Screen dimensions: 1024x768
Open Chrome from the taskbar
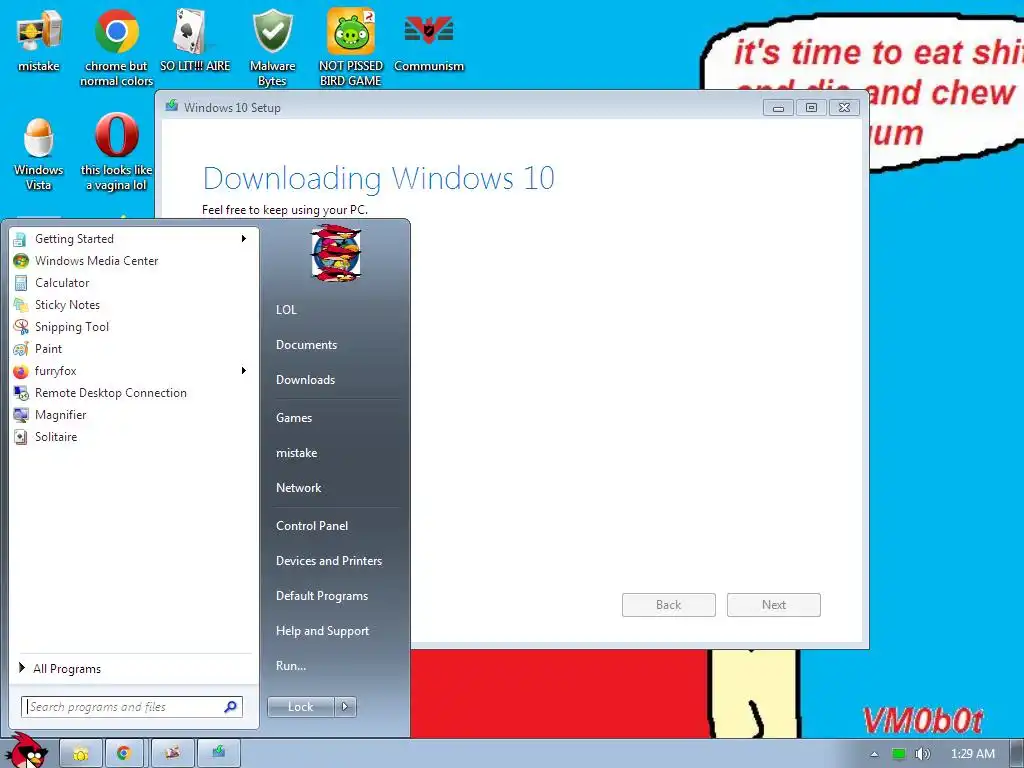point(124,754)
